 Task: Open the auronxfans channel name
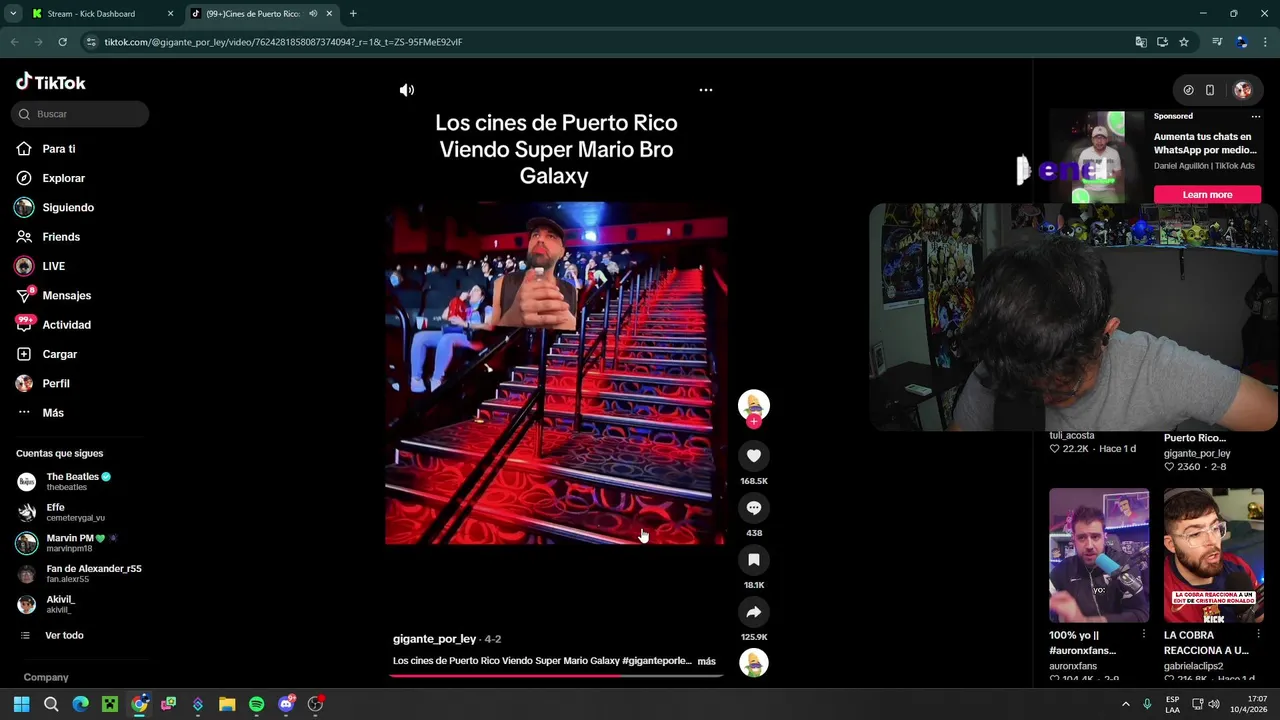pyautogui.click(x=1073, y=666)
